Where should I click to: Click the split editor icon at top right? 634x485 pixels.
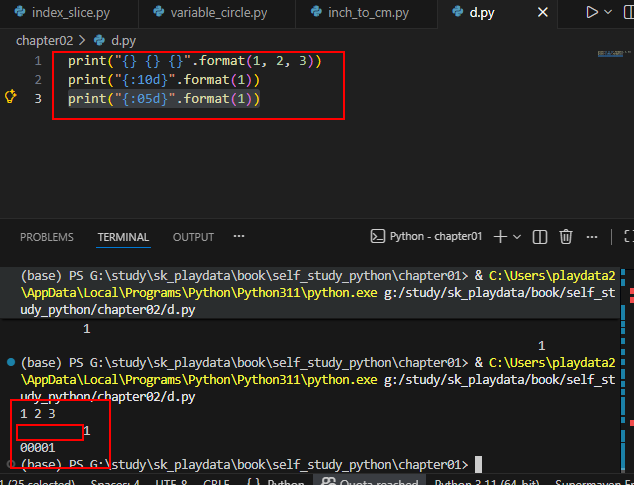click(x=629, y=13)
